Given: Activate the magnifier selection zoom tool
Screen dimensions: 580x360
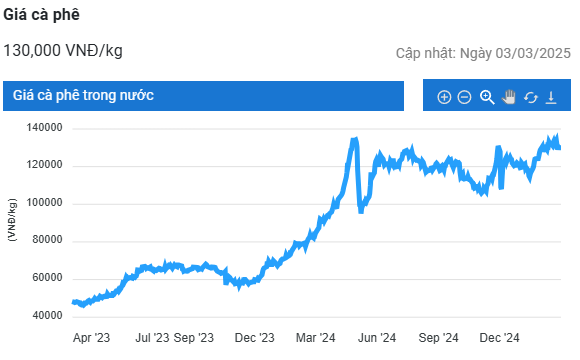Looking at the screenshot, I should tap(487, 97).
